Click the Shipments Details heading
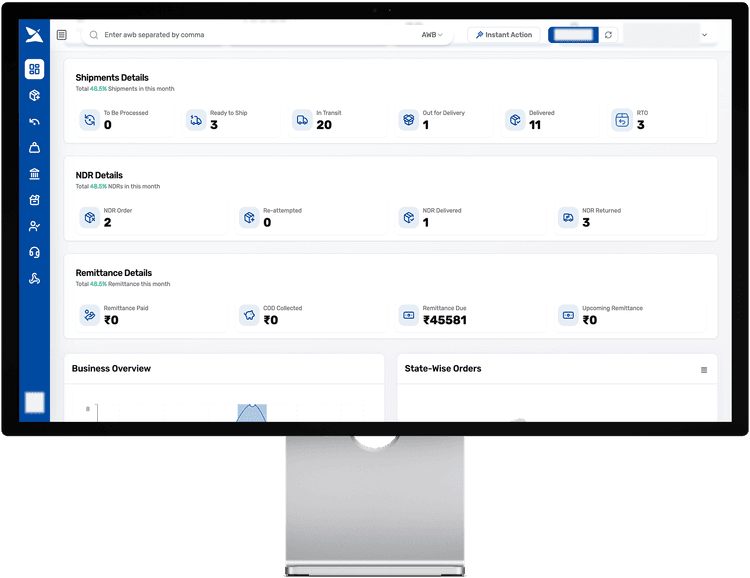Viewport: 750px width, 578px height. (x=112, y=78)
